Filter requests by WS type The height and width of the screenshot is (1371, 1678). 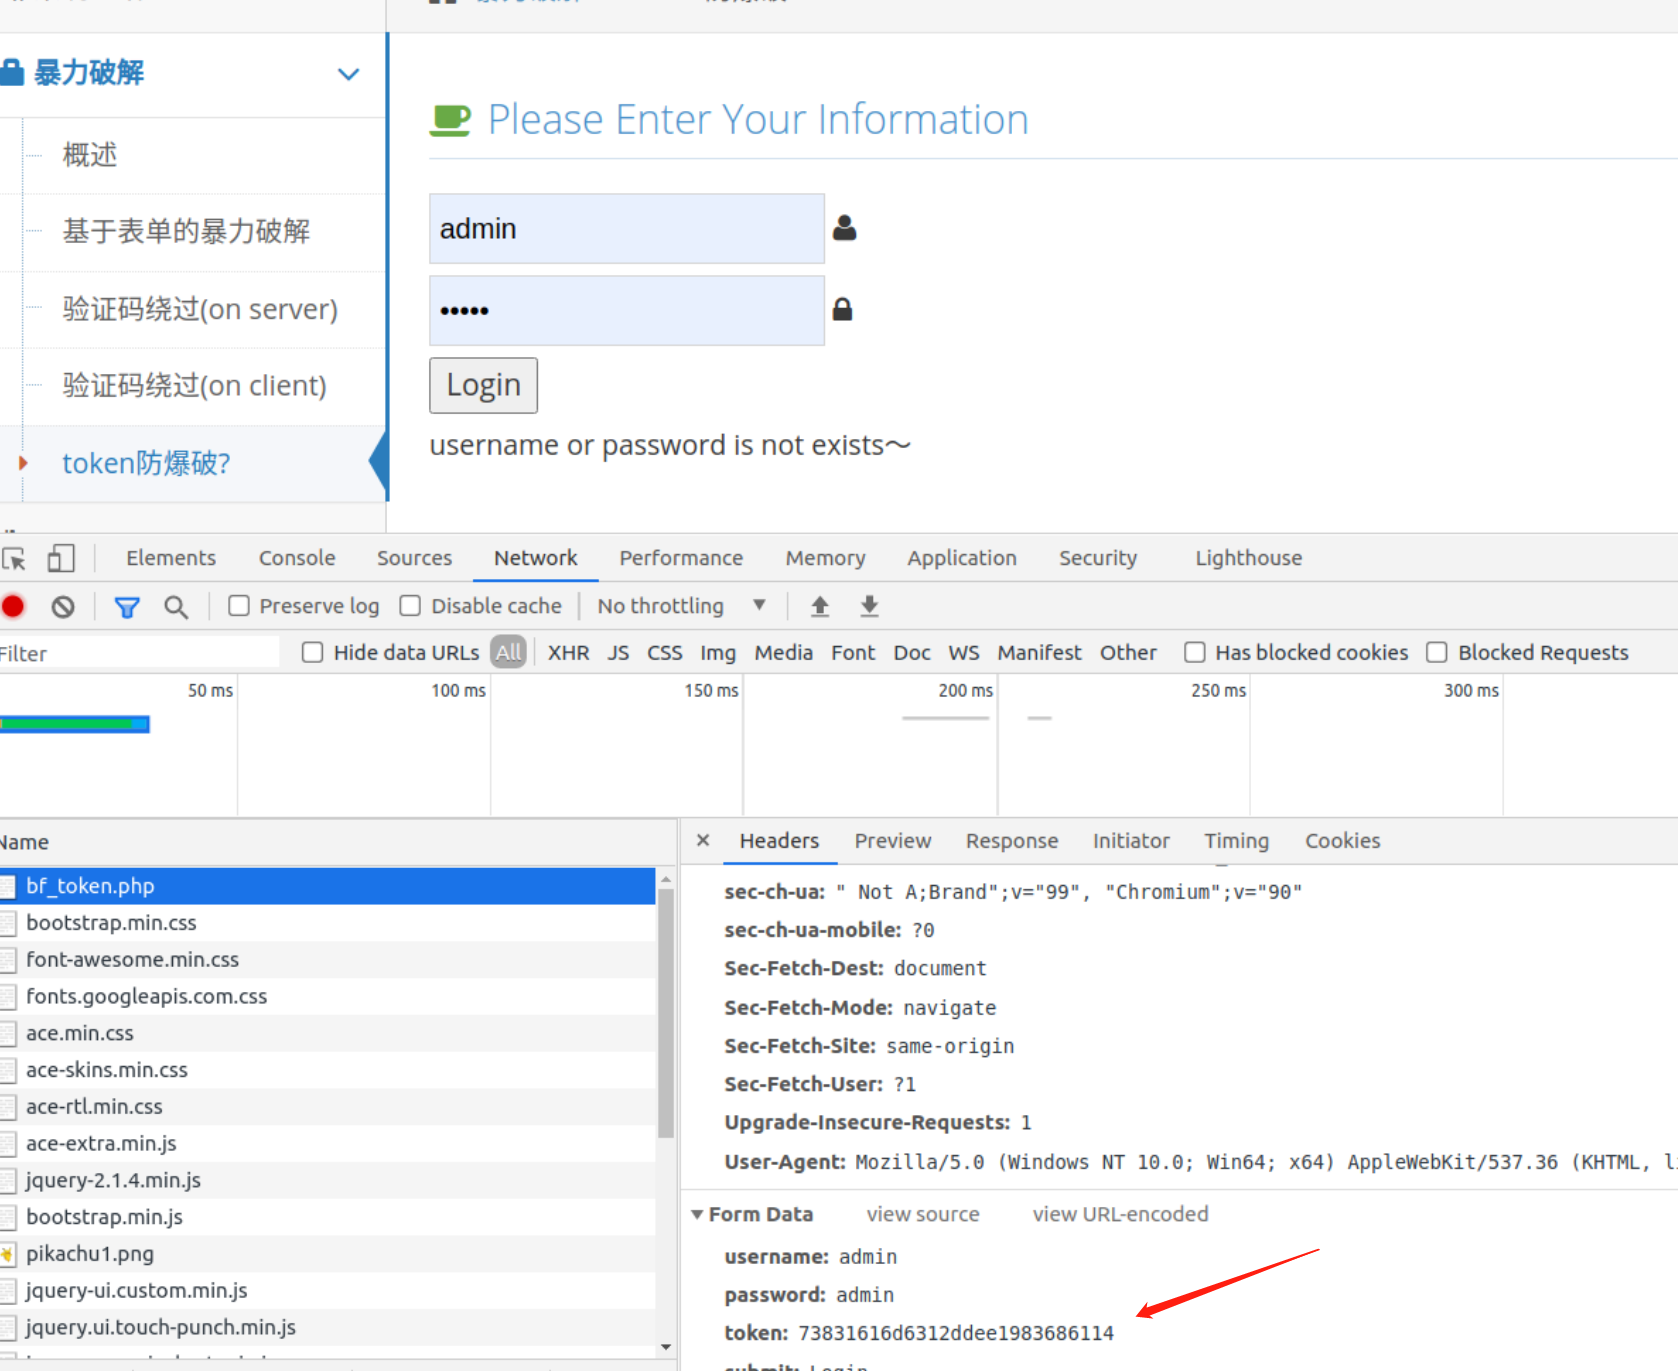click(x=964, y=653)
